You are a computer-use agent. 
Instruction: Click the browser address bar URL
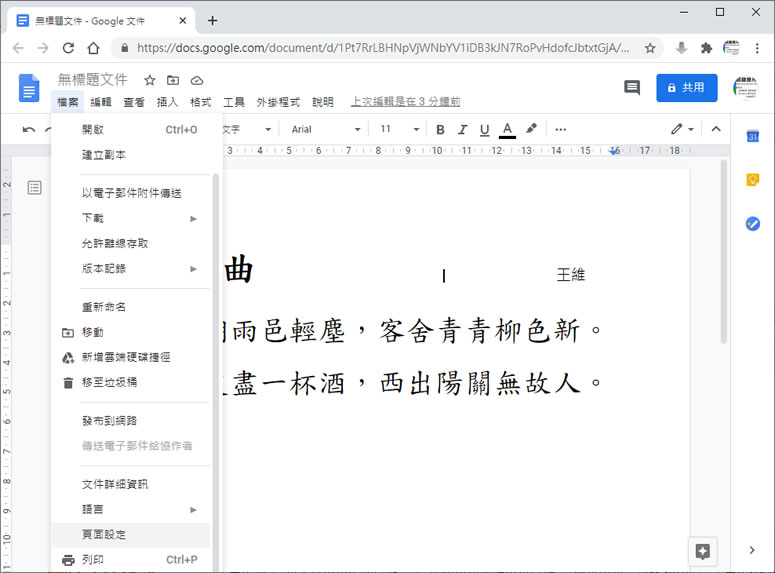pos(383,48)
